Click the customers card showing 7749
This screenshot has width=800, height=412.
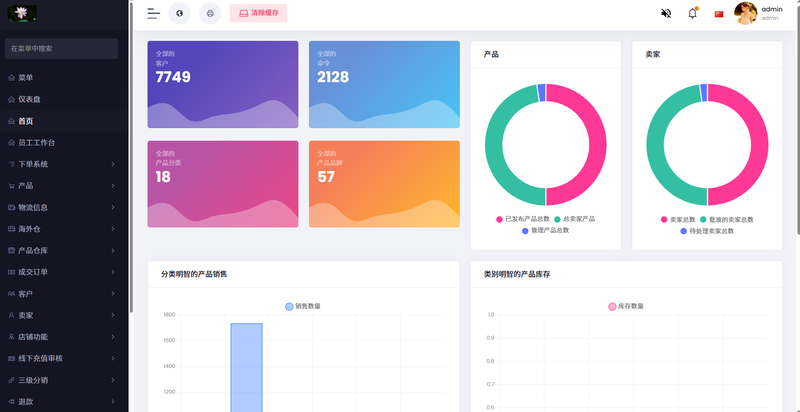point(223,85)
